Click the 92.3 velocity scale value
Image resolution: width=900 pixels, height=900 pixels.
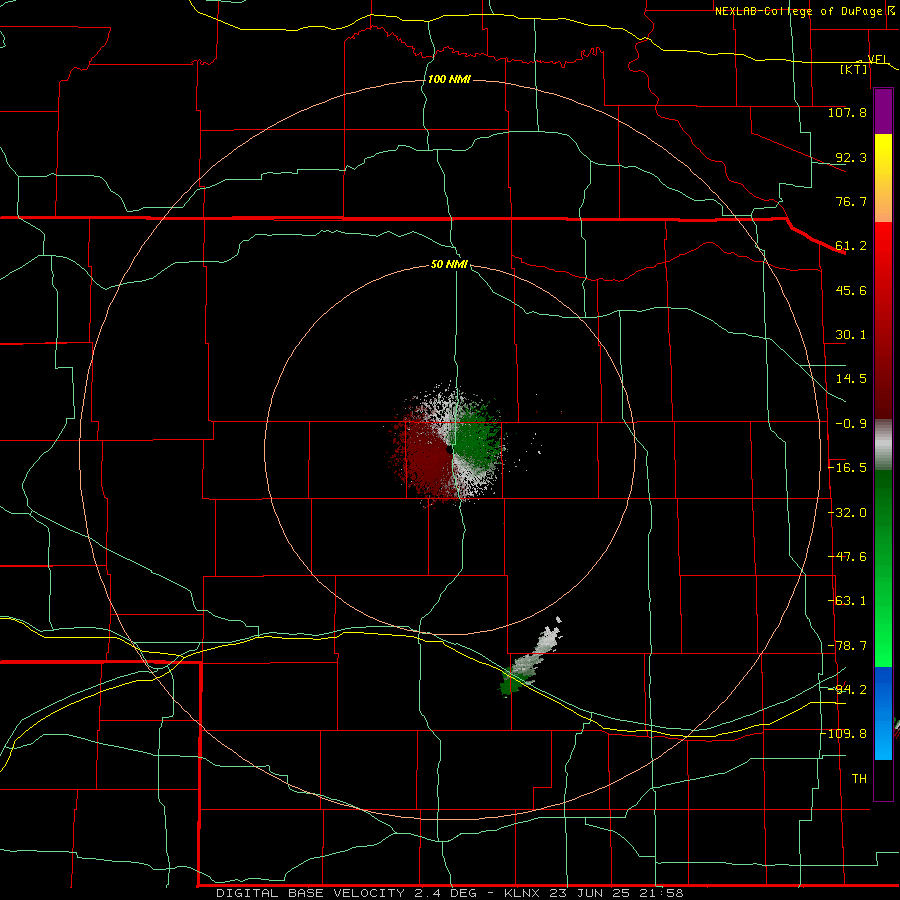point(851,157)
